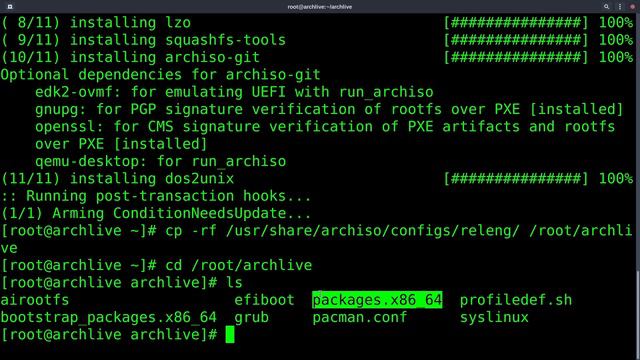Click 'installing dos2unix' line
The width and height of the screenshot is (640, 360).
[x=117, y=179]
